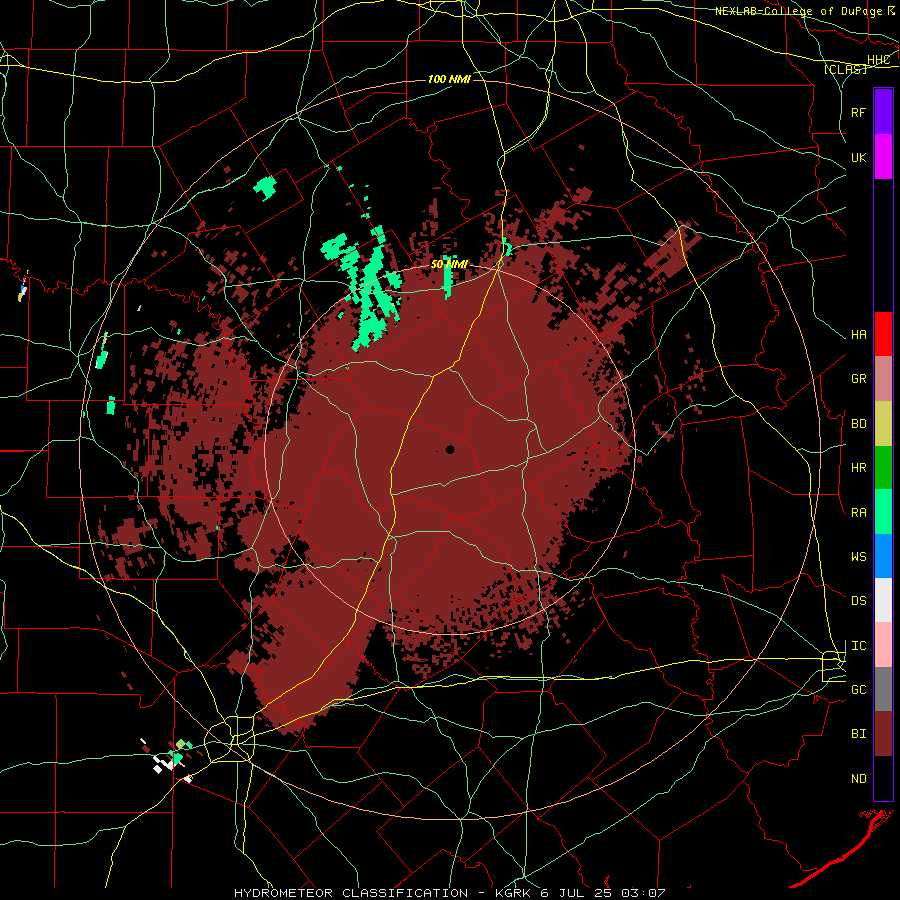Click the ND legend label

tap(859, 779)
